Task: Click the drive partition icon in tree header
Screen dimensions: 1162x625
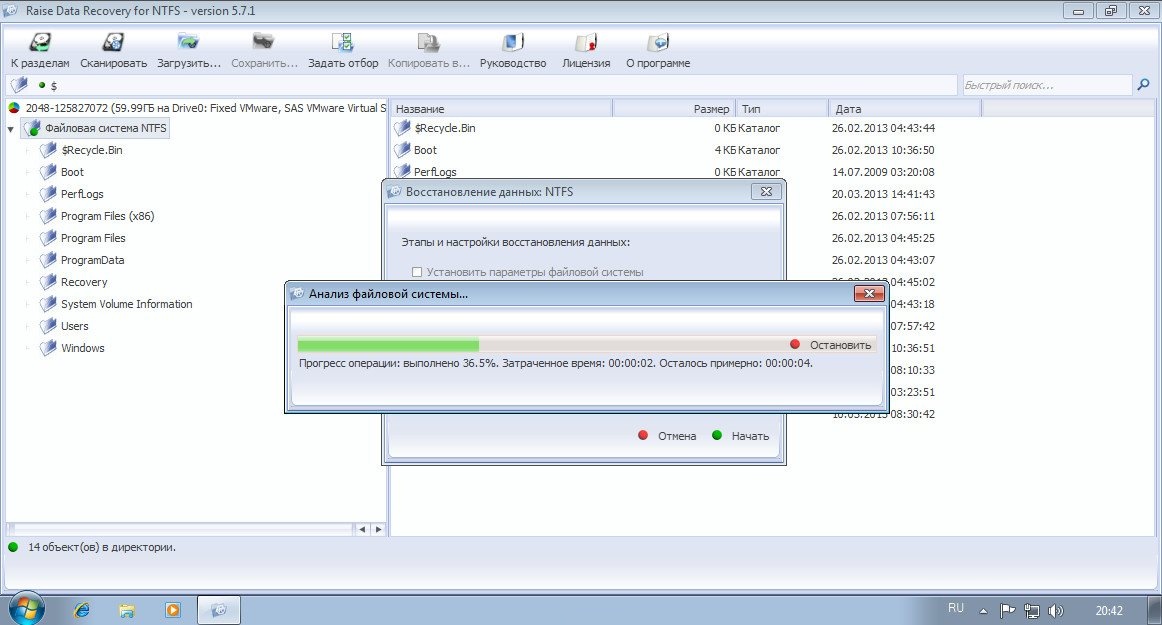Action: 14,108
